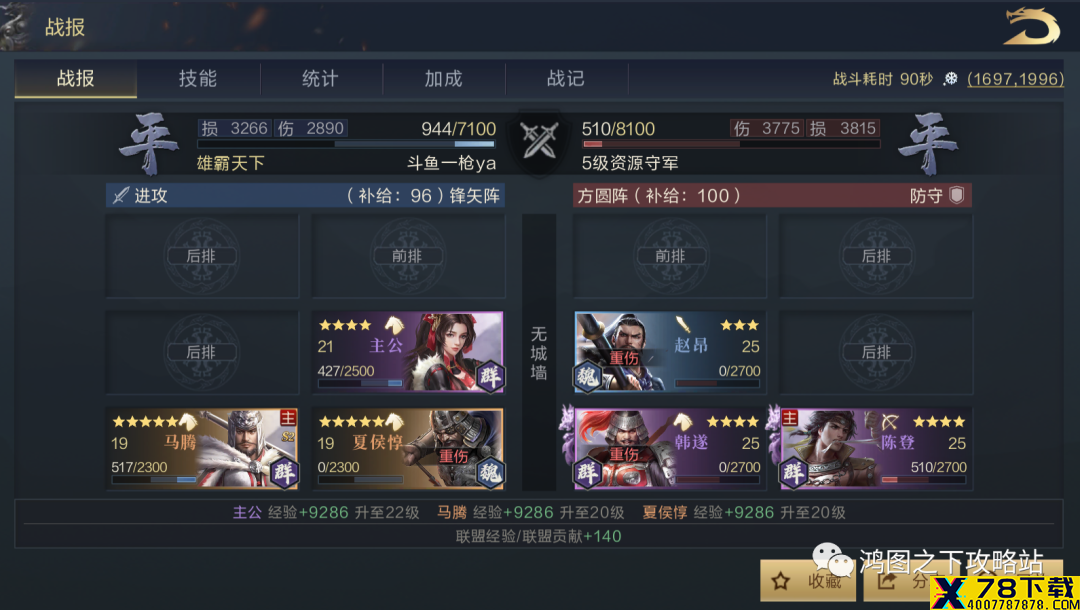The width and height of the screenshot is (1080, 610).
Task: Click the 魏 faction badge on 夏侯惇 card
Action: tap(490, 472)
